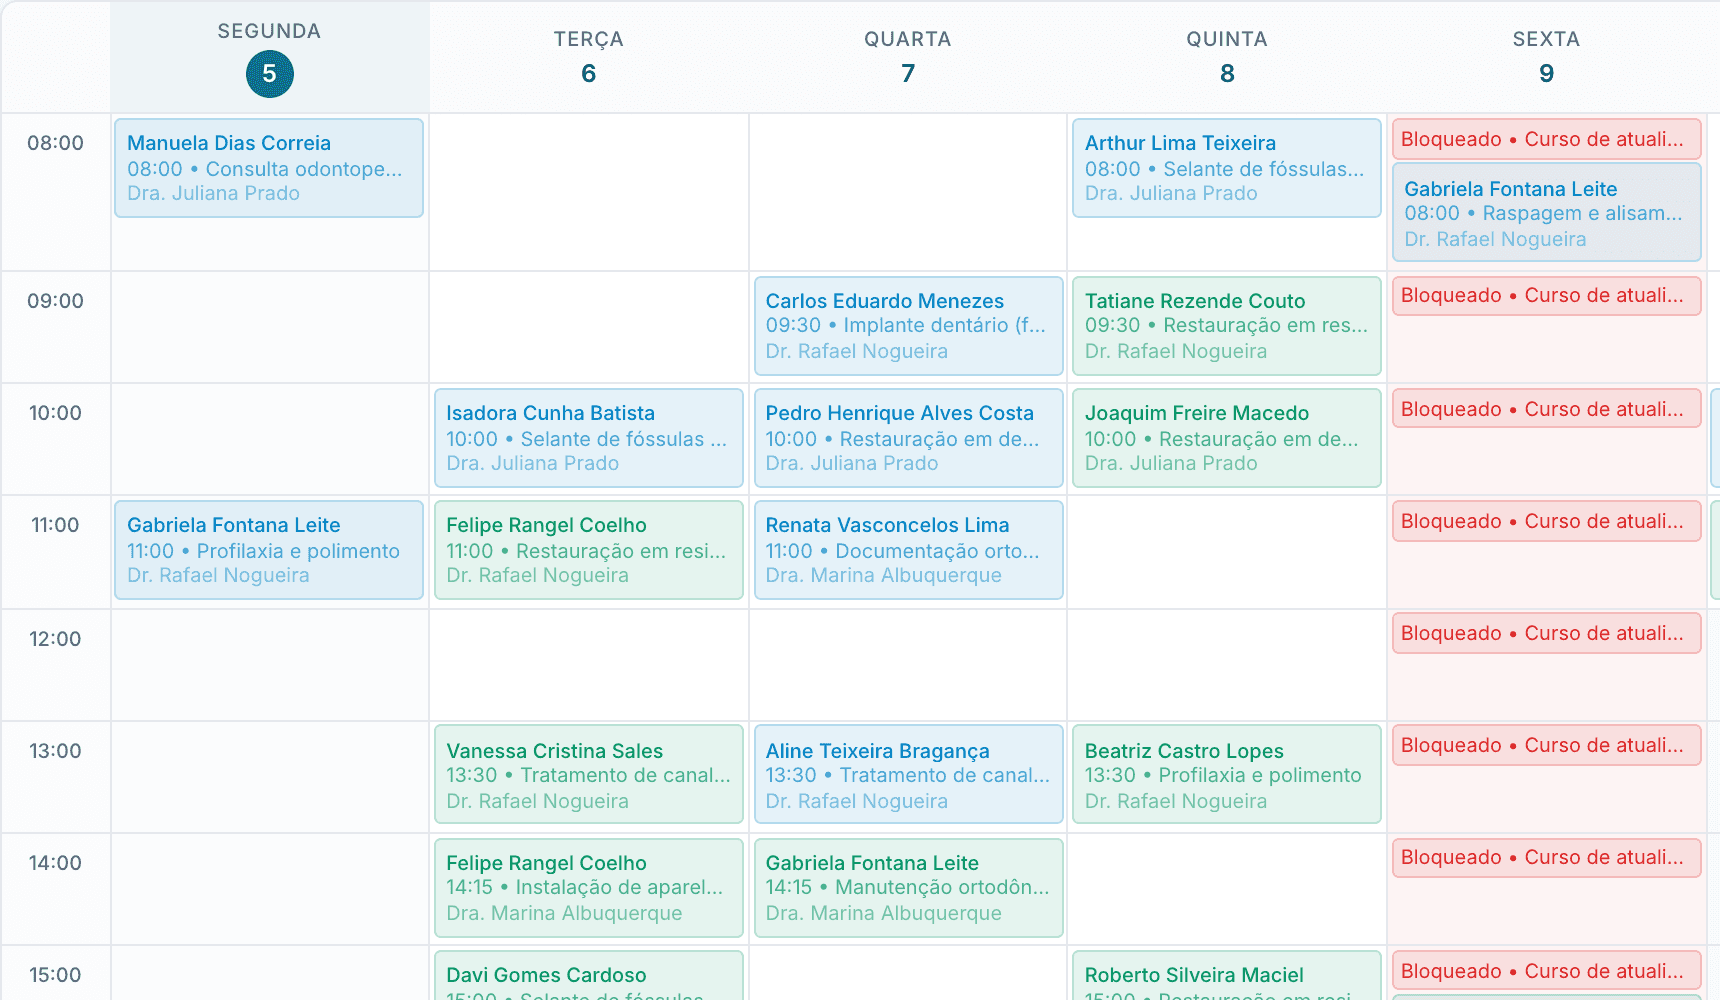The image size is (1720, 1000).
Task: Open Beatriz Castro Lopes 13:30 appointment
Action: coord(1227,774)
